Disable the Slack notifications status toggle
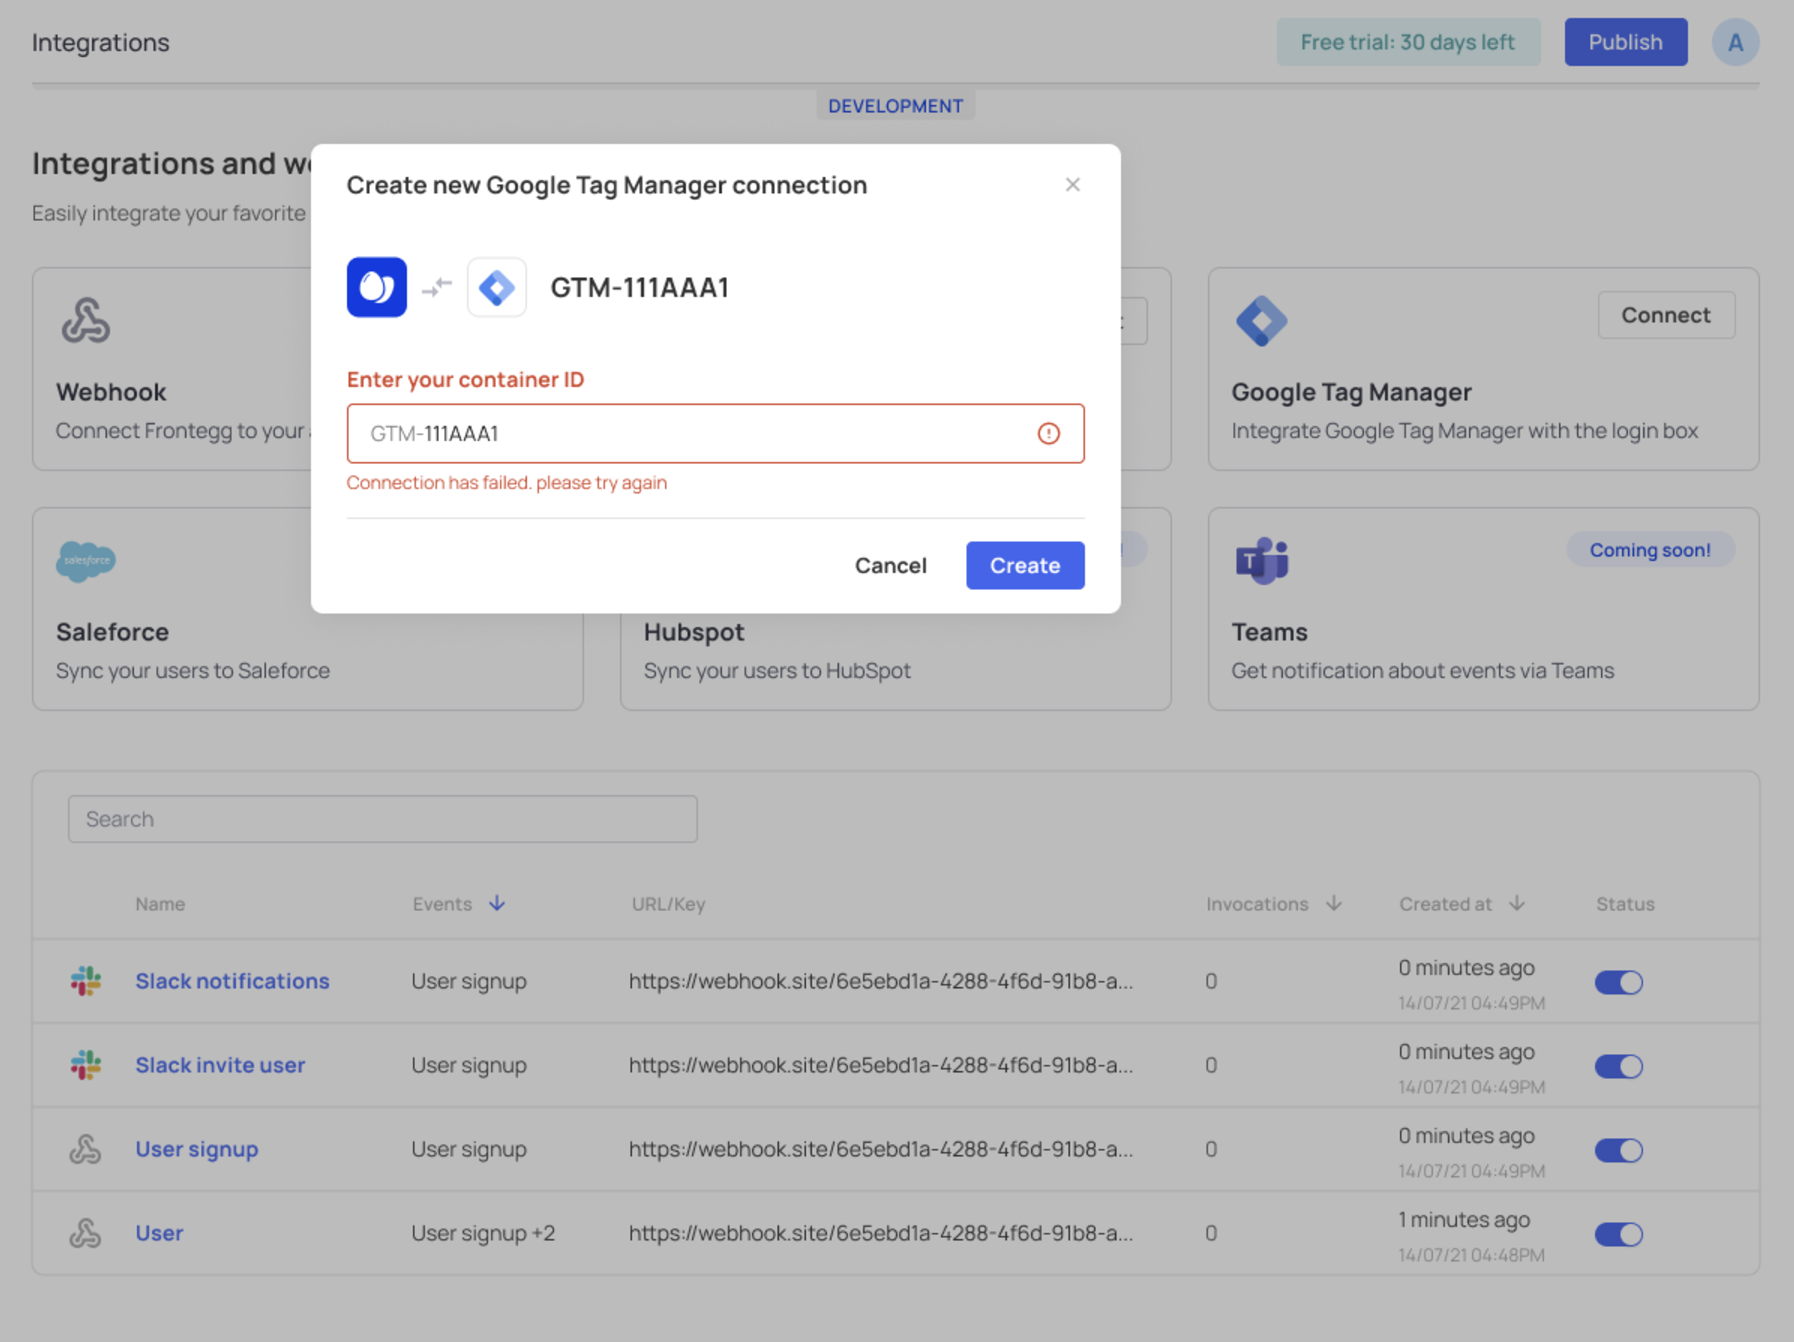Screen dimensions: 1794x1342 [1618, 982]
